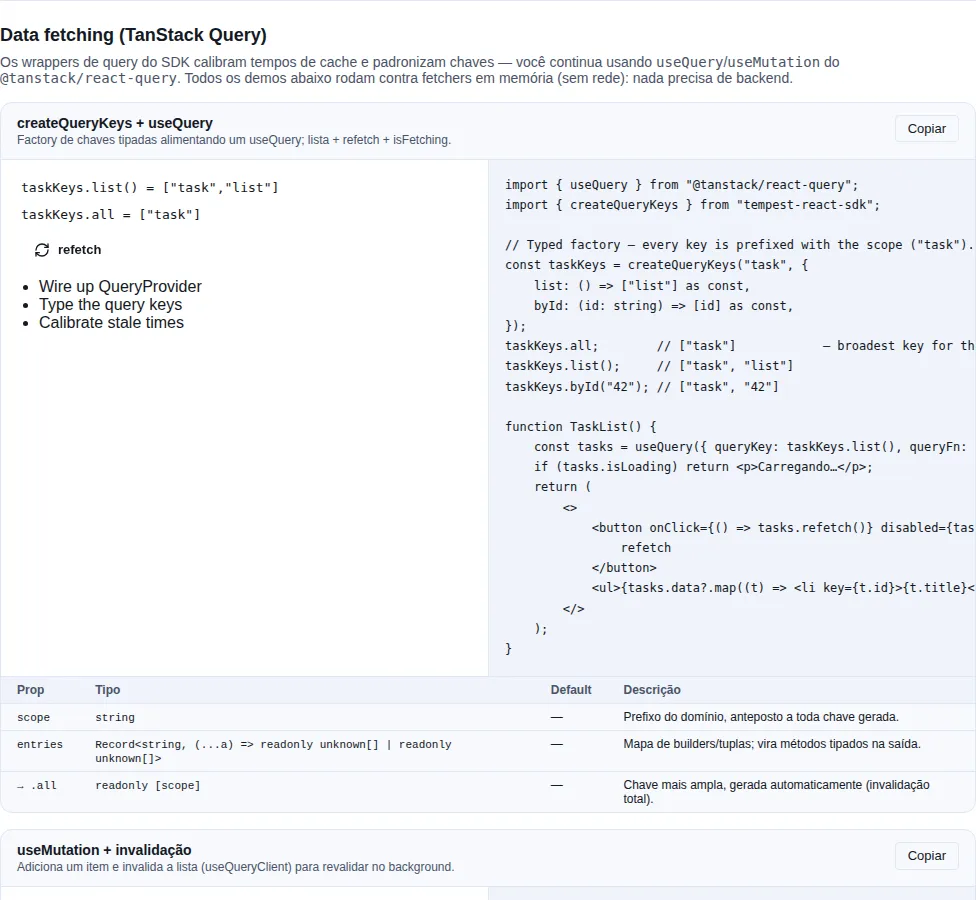Click the 'Adiciona um item e invalida' subtitle
Image resolution: width=976 pixels, height=900 pixels.
(x=235, y=867)
